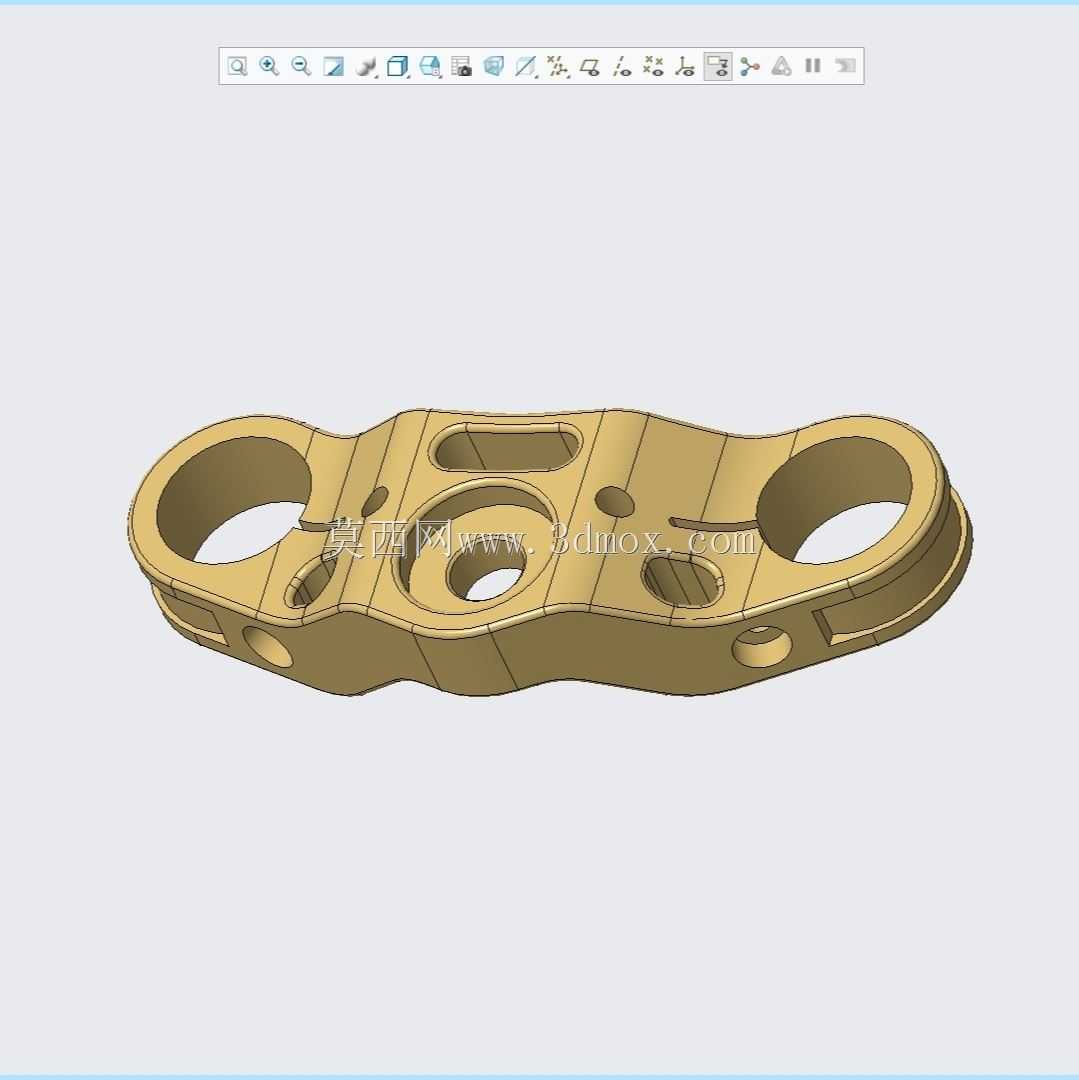The height and width of the screenshot is (1080, 1079).
Task: Click the Refit view icon
Action: pyautogui.click(x=237, y=66)
